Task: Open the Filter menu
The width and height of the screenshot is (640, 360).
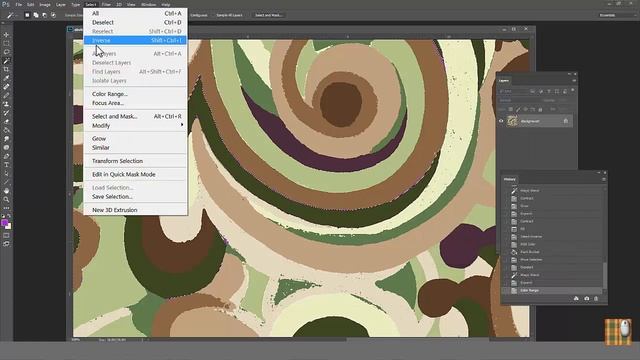Action: click(106, 4)
